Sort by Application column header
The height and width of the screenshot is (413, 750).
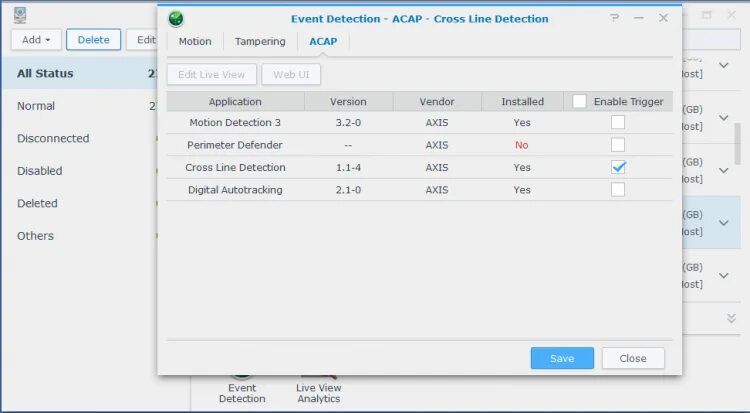point(235,101)
